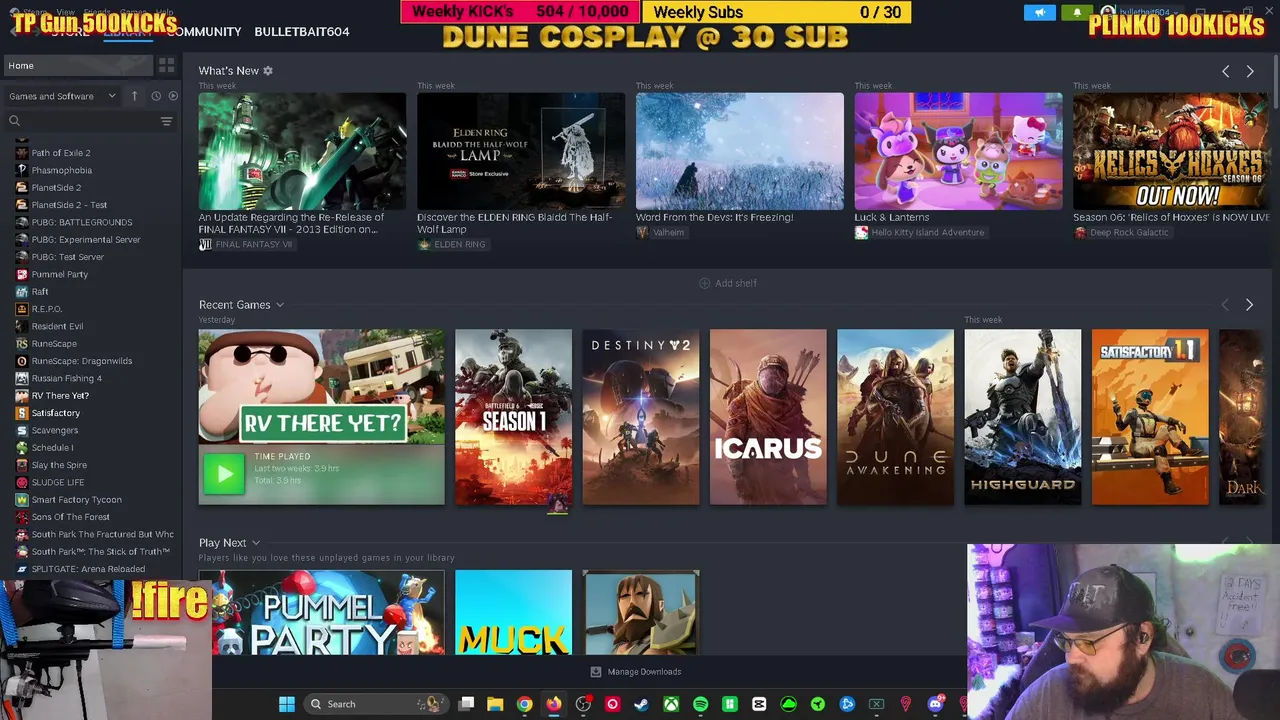The width and height of the screenshot is (1280, 720).
Task: Open Google Chrome from taskbar
Action: coord(524,704)
